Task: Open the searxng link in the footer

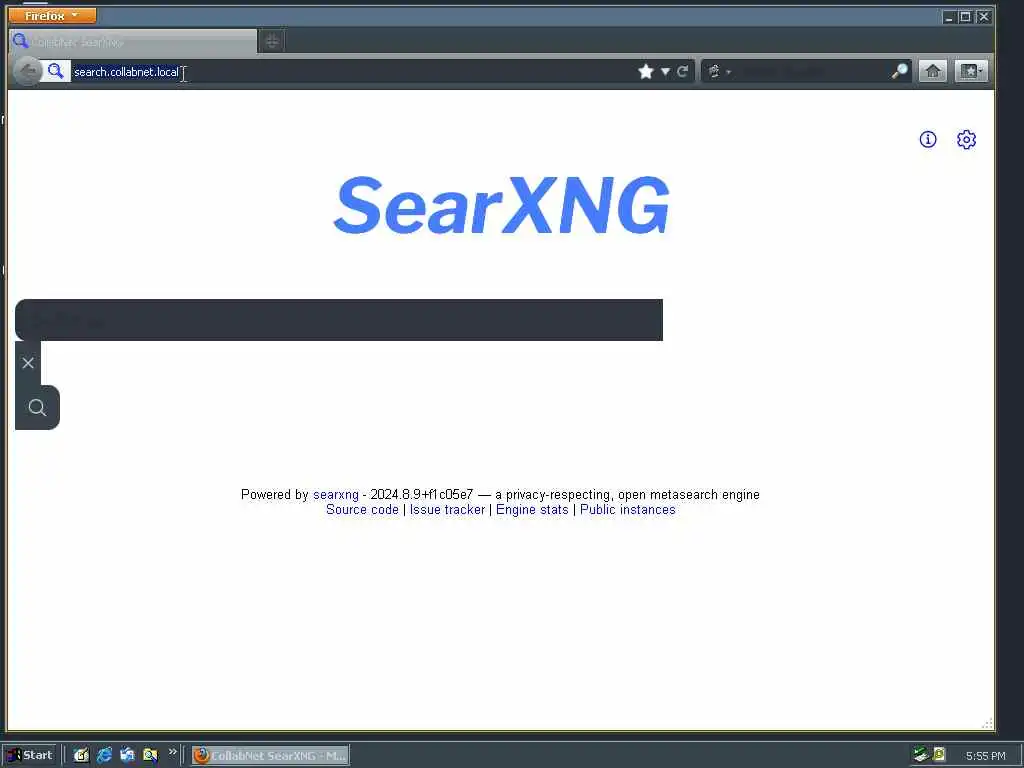Action: (336, 494)
